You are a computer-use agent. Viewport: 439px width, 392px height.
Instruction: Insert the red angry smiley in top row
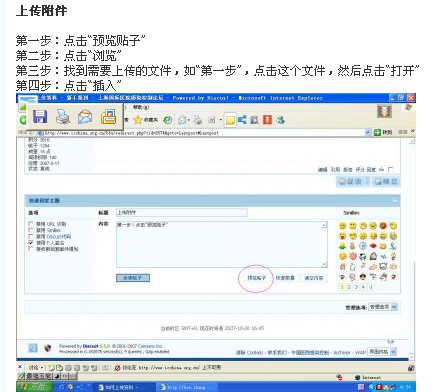(x=383, y=226)
